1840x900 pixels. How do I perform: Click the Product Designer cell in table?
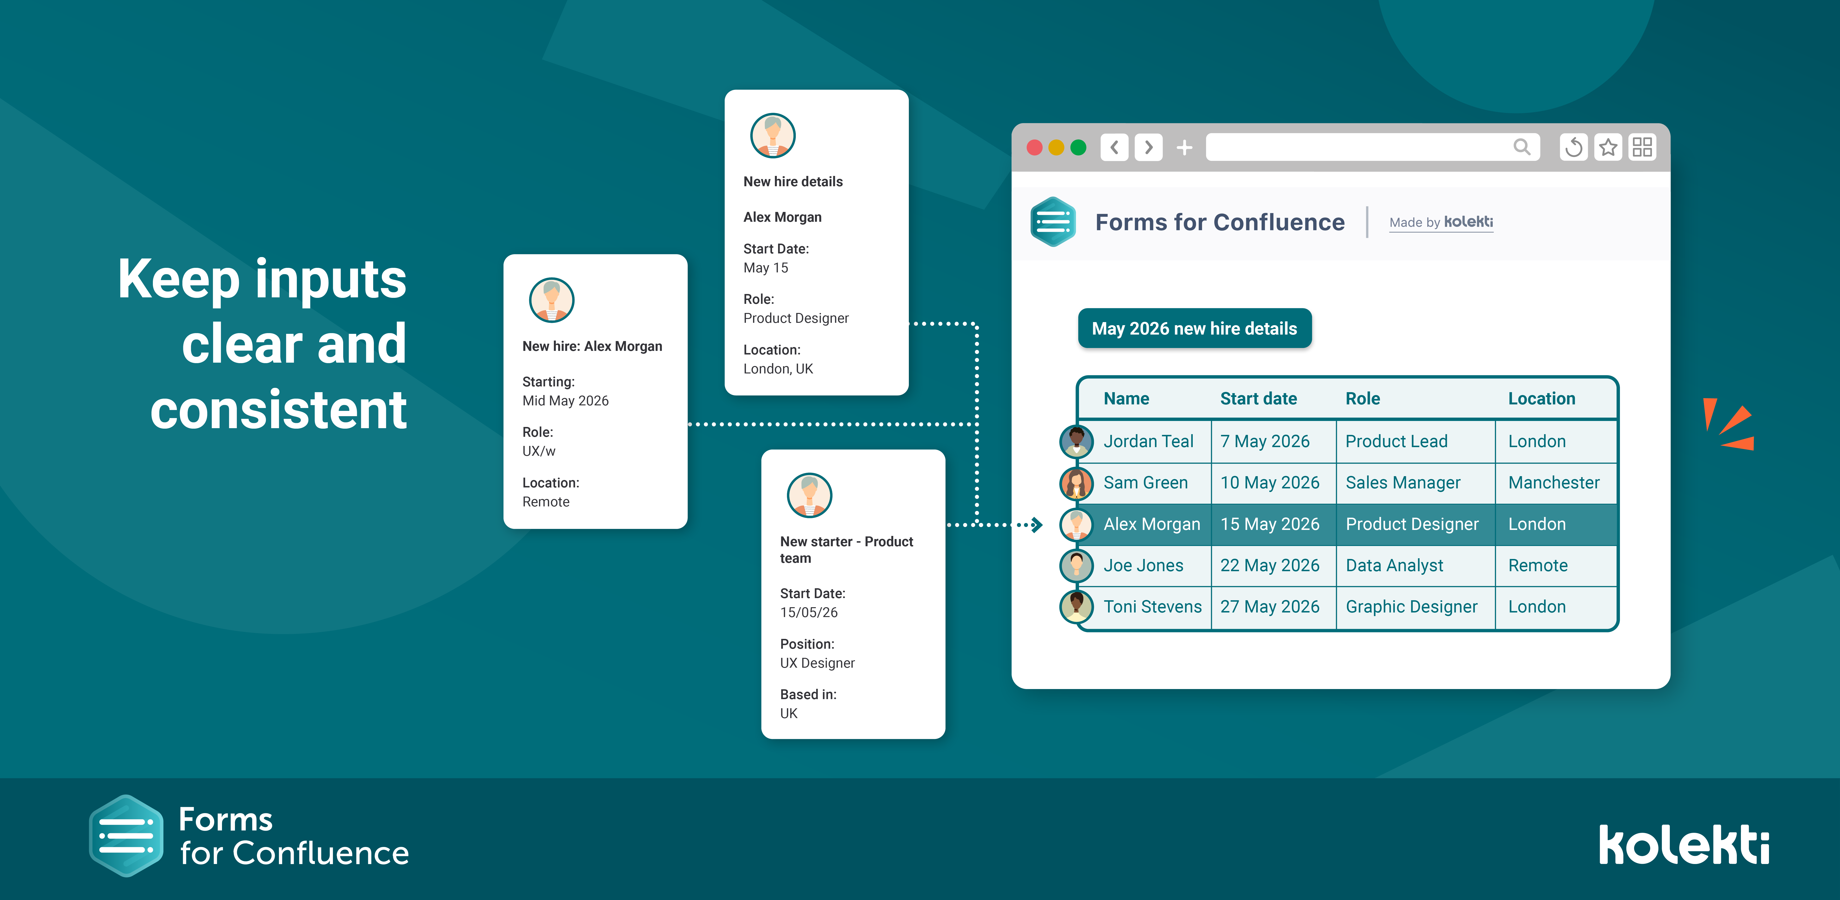tap(1411, 524)
